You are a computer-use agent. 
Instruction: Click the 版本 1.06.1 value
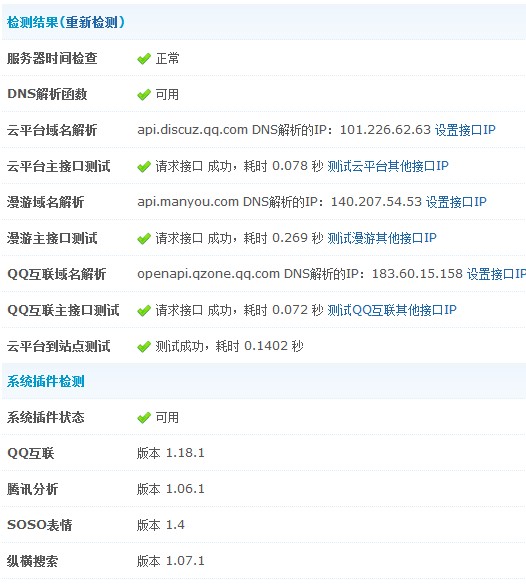coord(170,489)
